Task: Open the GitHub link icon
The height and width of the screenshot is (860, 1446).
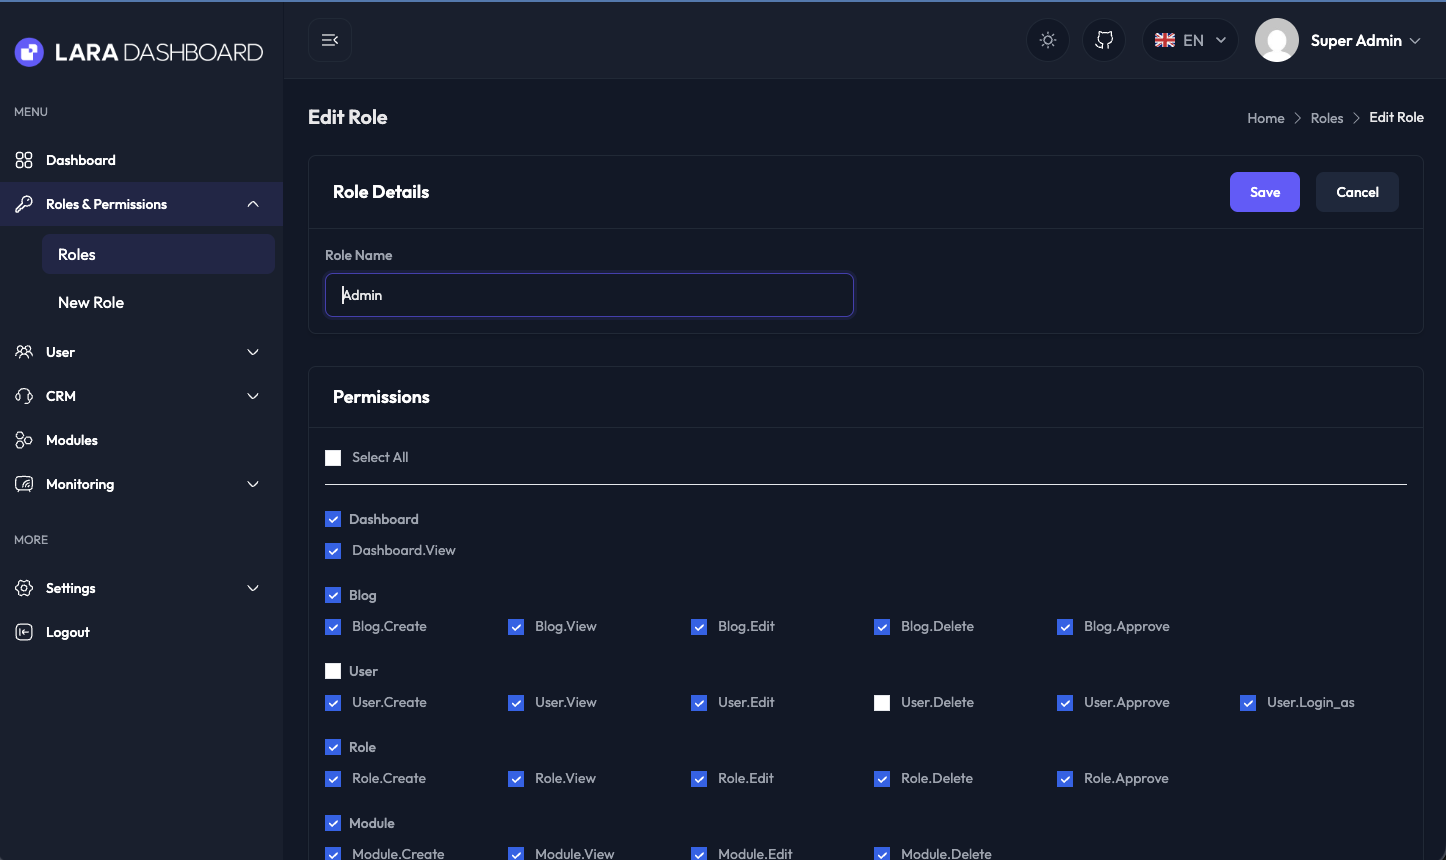Action: (x=1104, y=40)
